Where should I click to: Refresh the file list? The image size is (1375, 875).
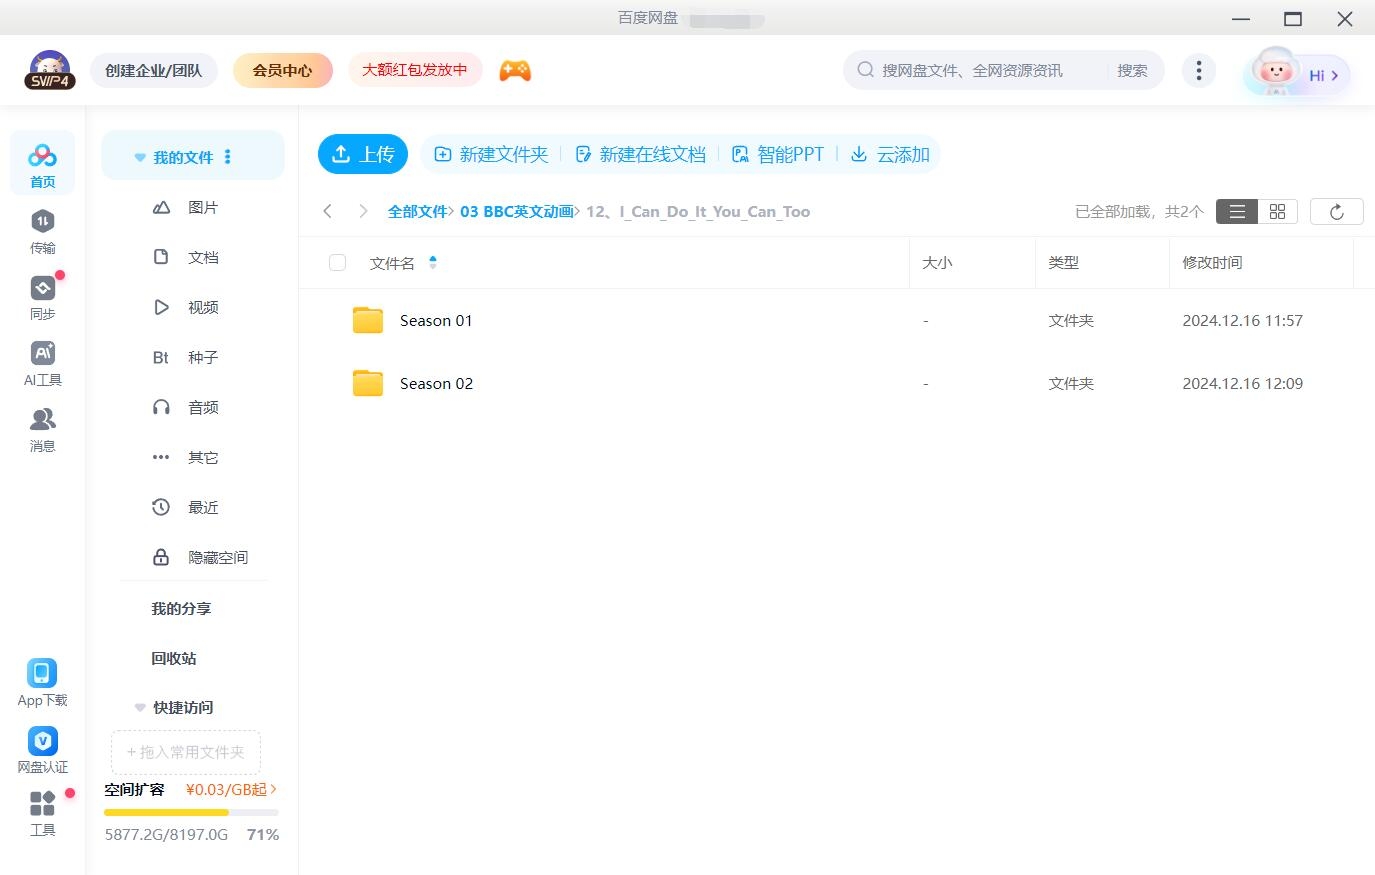(1337, 211)
